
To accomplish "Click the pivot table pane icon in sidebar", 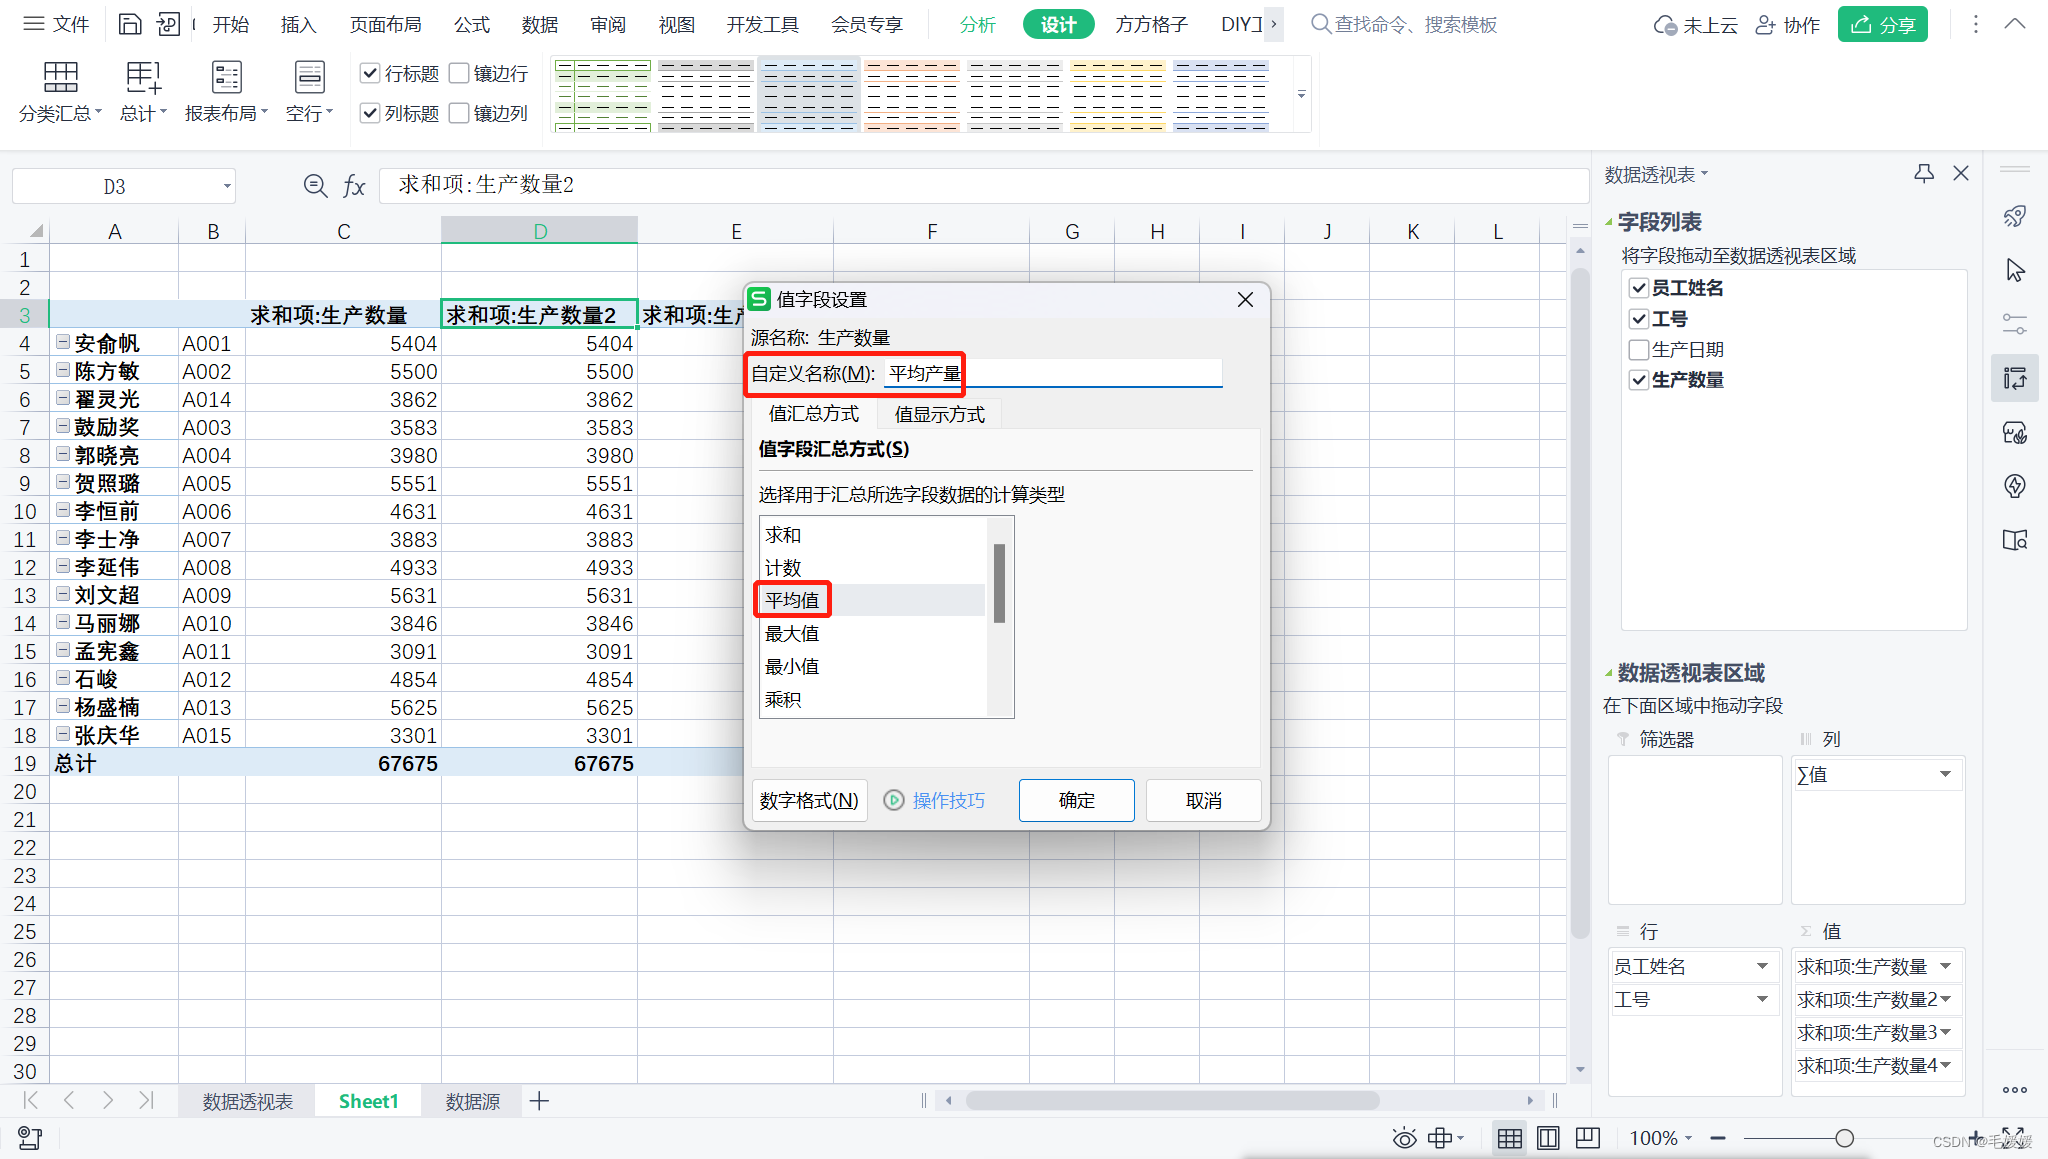I will tap(2015, 378).
